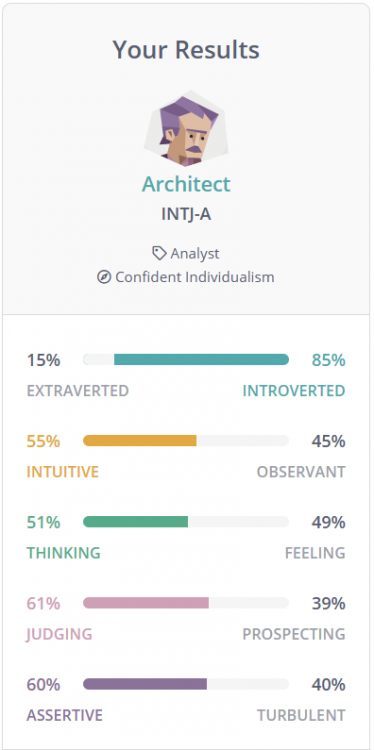
Task: Click the Architect avatar illustration
Action: (186, 128)
